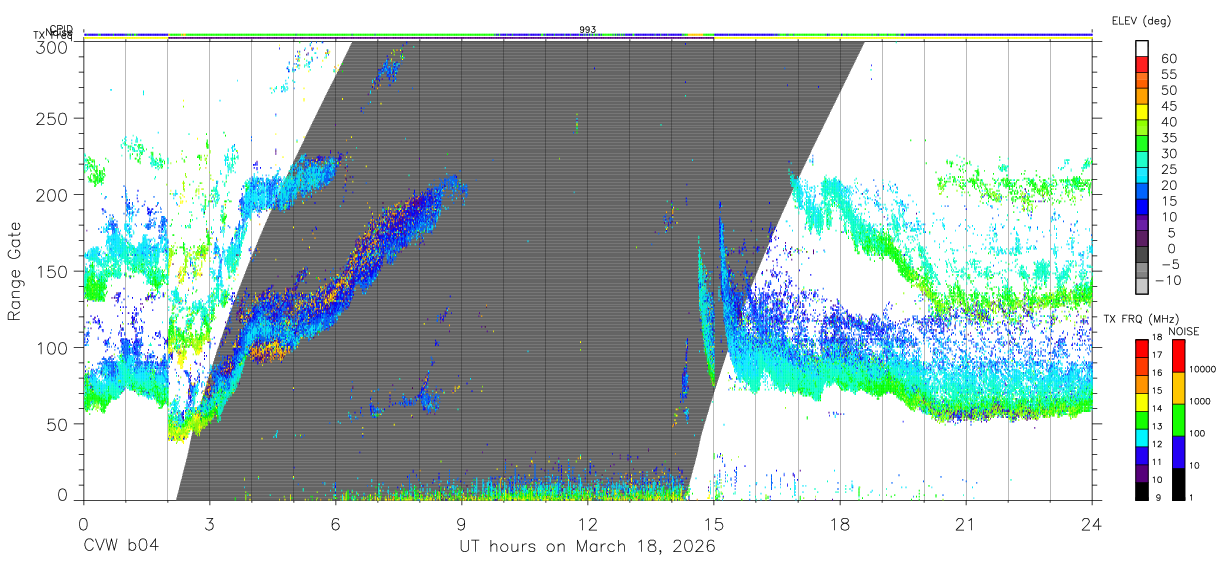The height and width of the screenshot is (567, 1228).
Task: Click the "CVW b04" radar beam label
Action: (121, 547)
